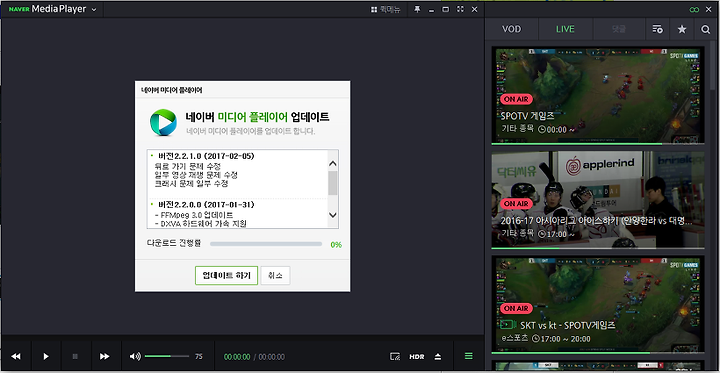Start playback with the play button
The width and height of the screenshot is (720, 373).
click(x=46, y=356)
